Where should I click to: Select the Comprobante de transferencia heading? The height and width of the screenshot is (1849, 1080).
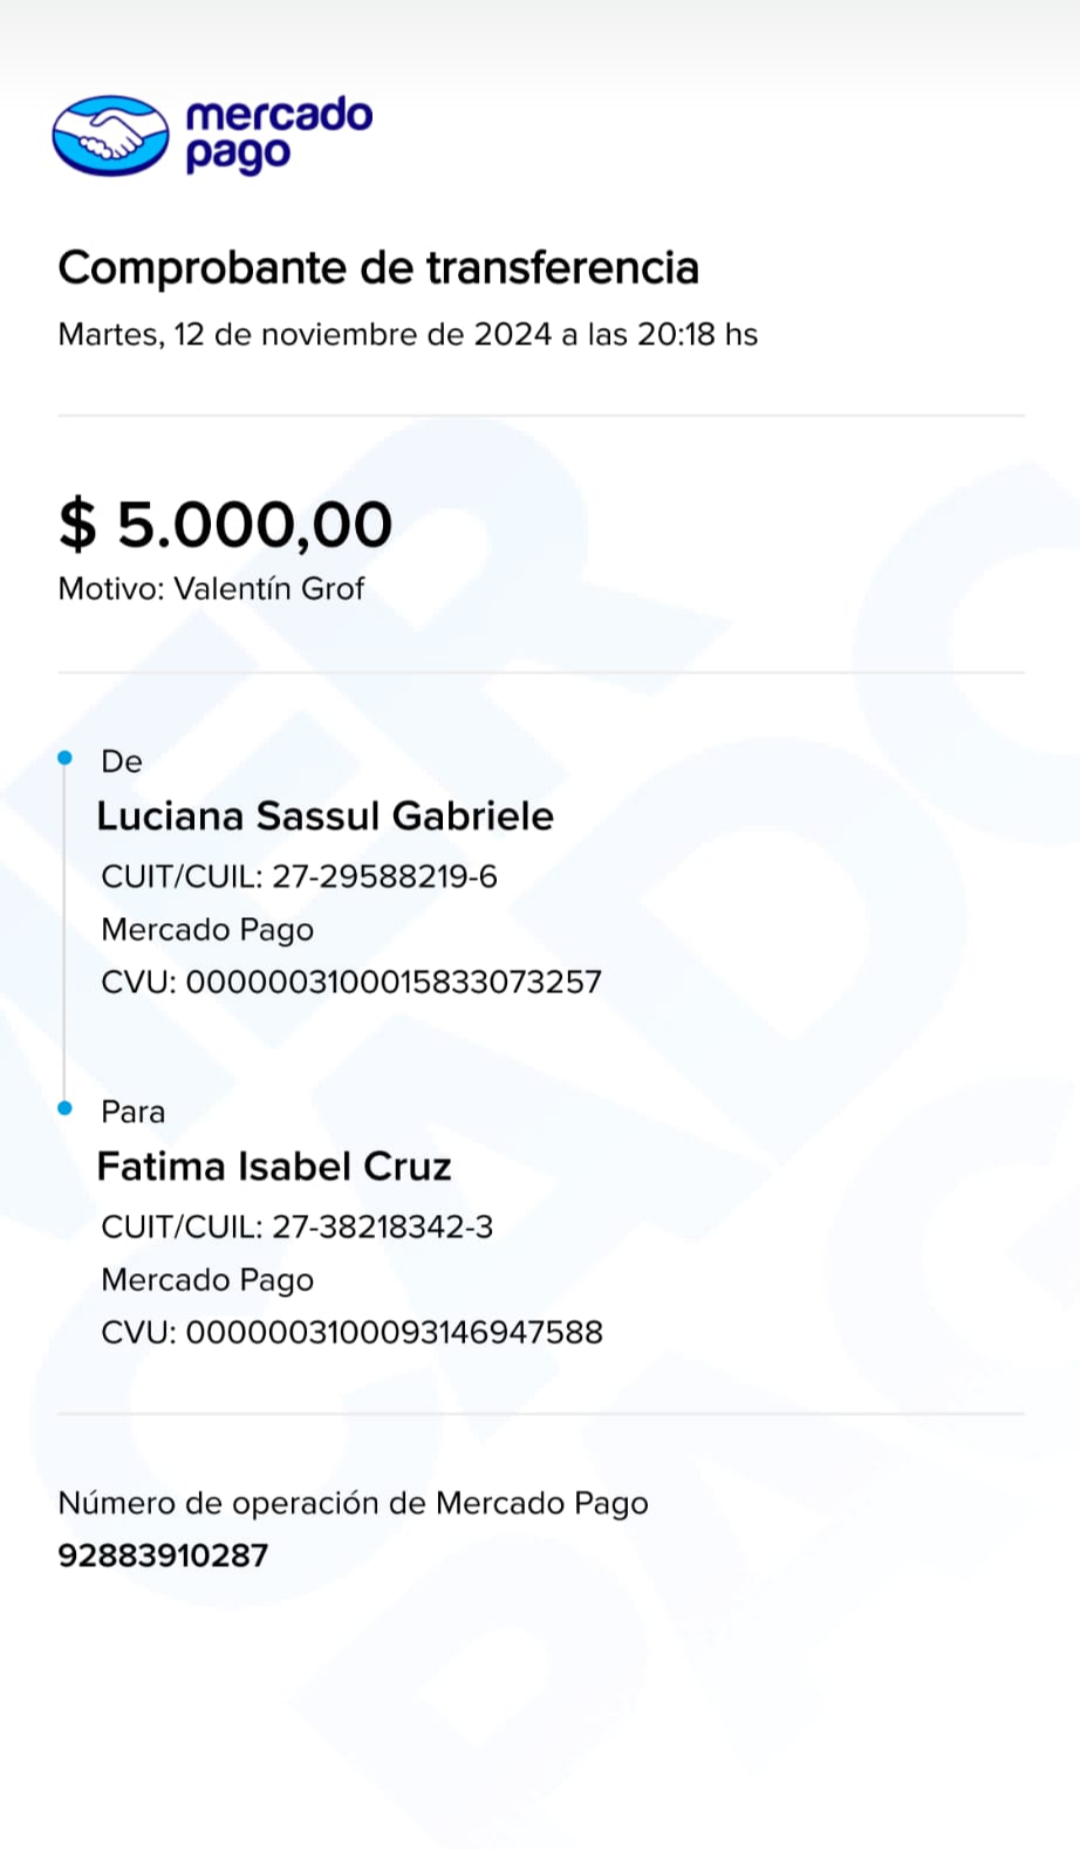pos(378,268)
